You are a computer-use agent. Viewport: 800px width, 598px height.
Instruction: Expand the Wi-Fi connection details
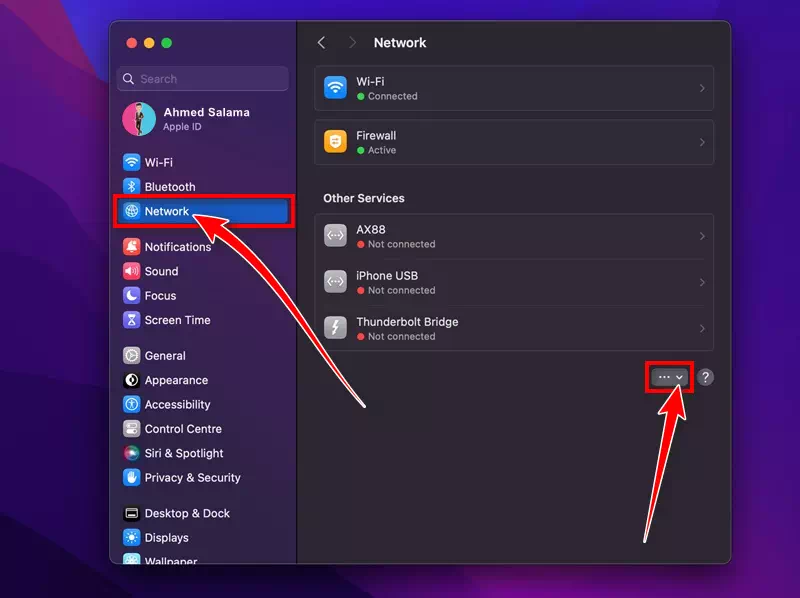514,88
